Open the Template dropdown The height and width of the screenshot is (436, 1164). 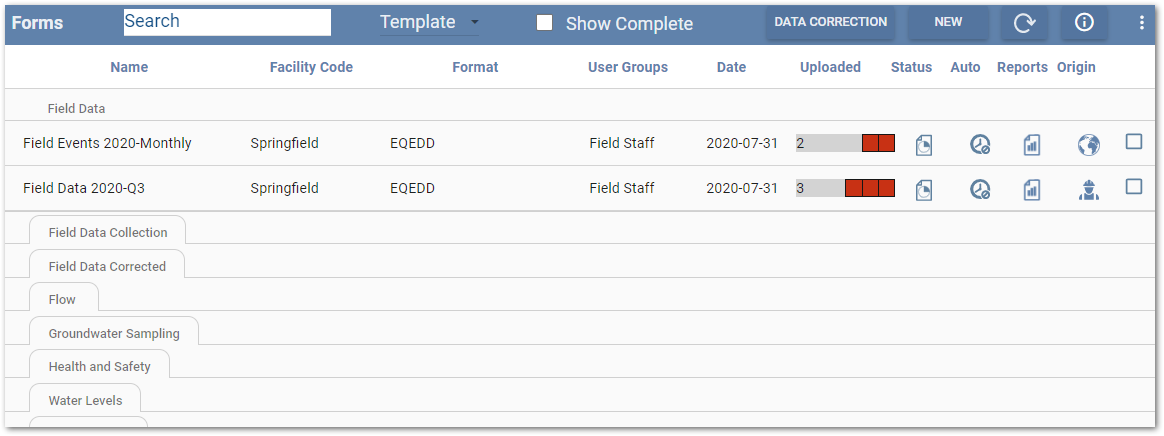tap(429, 23)
